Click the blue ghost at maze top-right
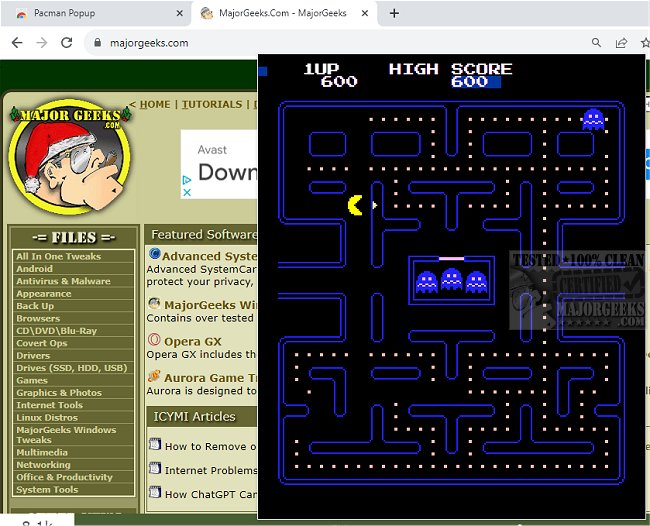 [593, 119]
